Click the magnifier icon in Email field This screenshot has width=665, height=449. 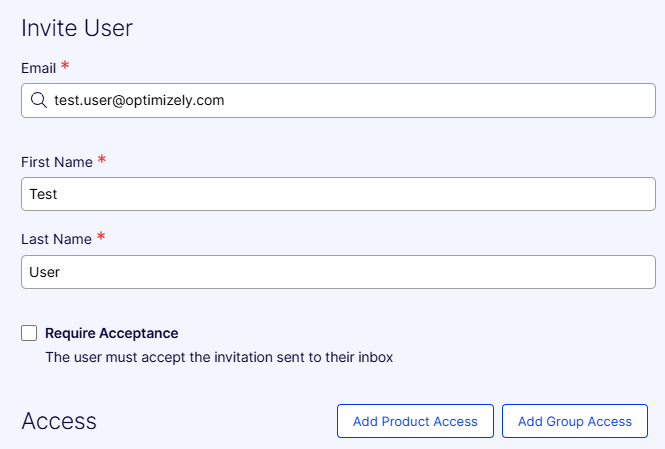pyautogui.click(x=39, y=100)
